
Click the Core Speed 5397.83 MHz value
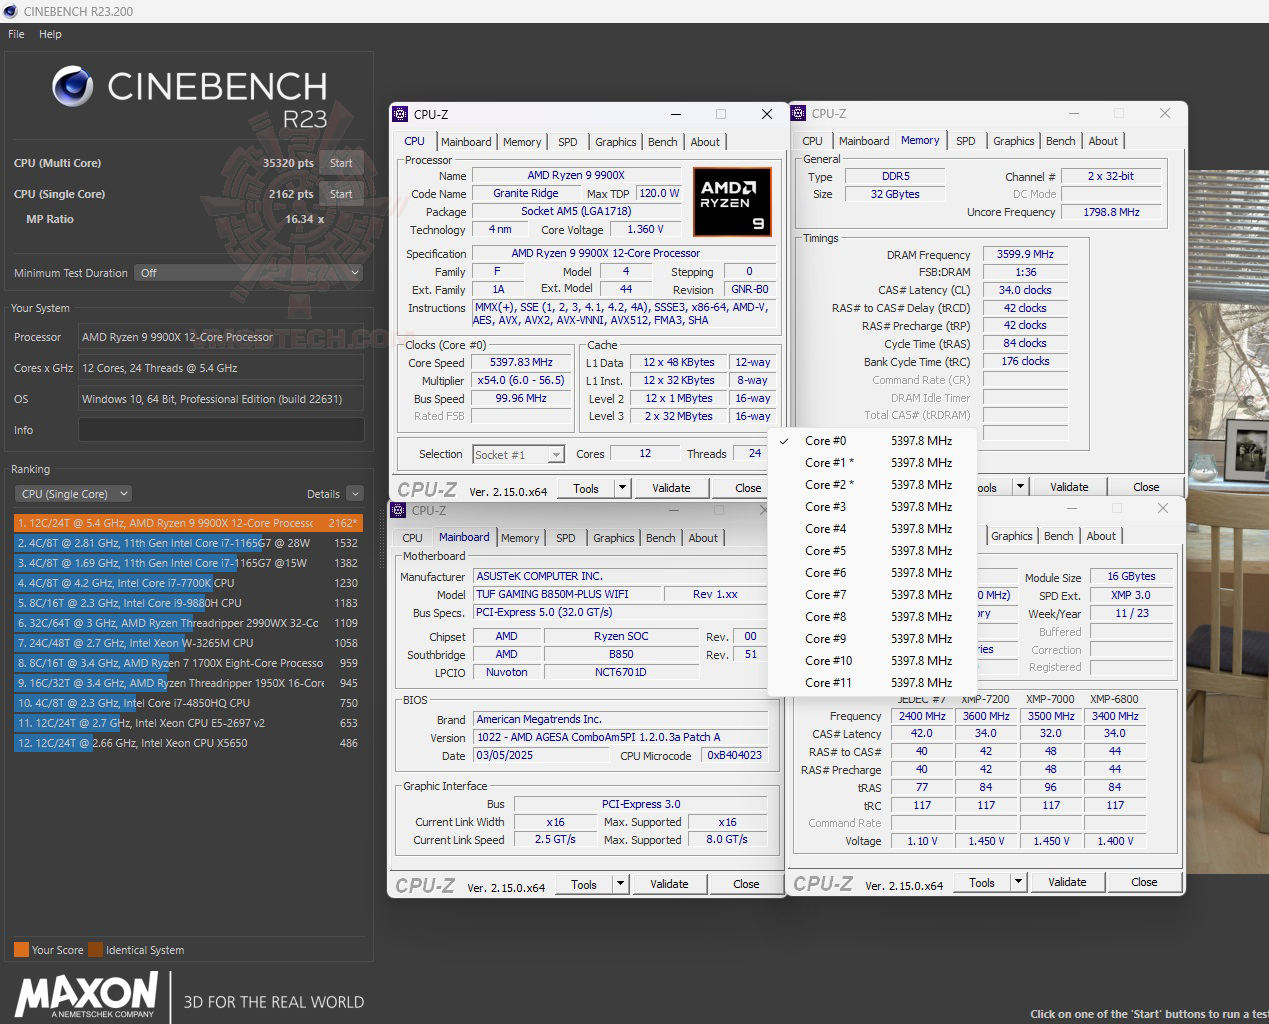521,362
